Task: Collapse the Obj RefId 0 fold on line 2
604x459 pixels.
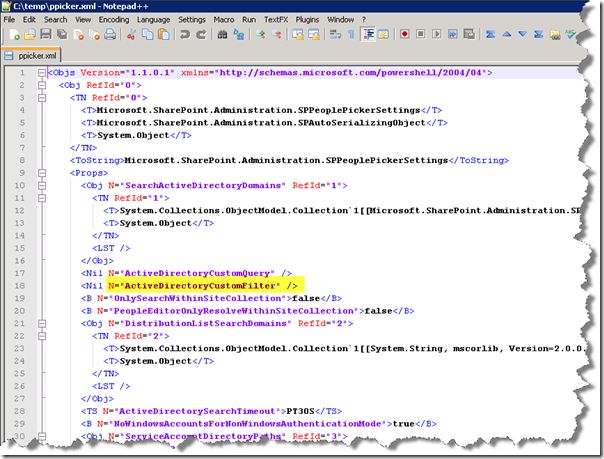Action: click(x=42, y=85)
